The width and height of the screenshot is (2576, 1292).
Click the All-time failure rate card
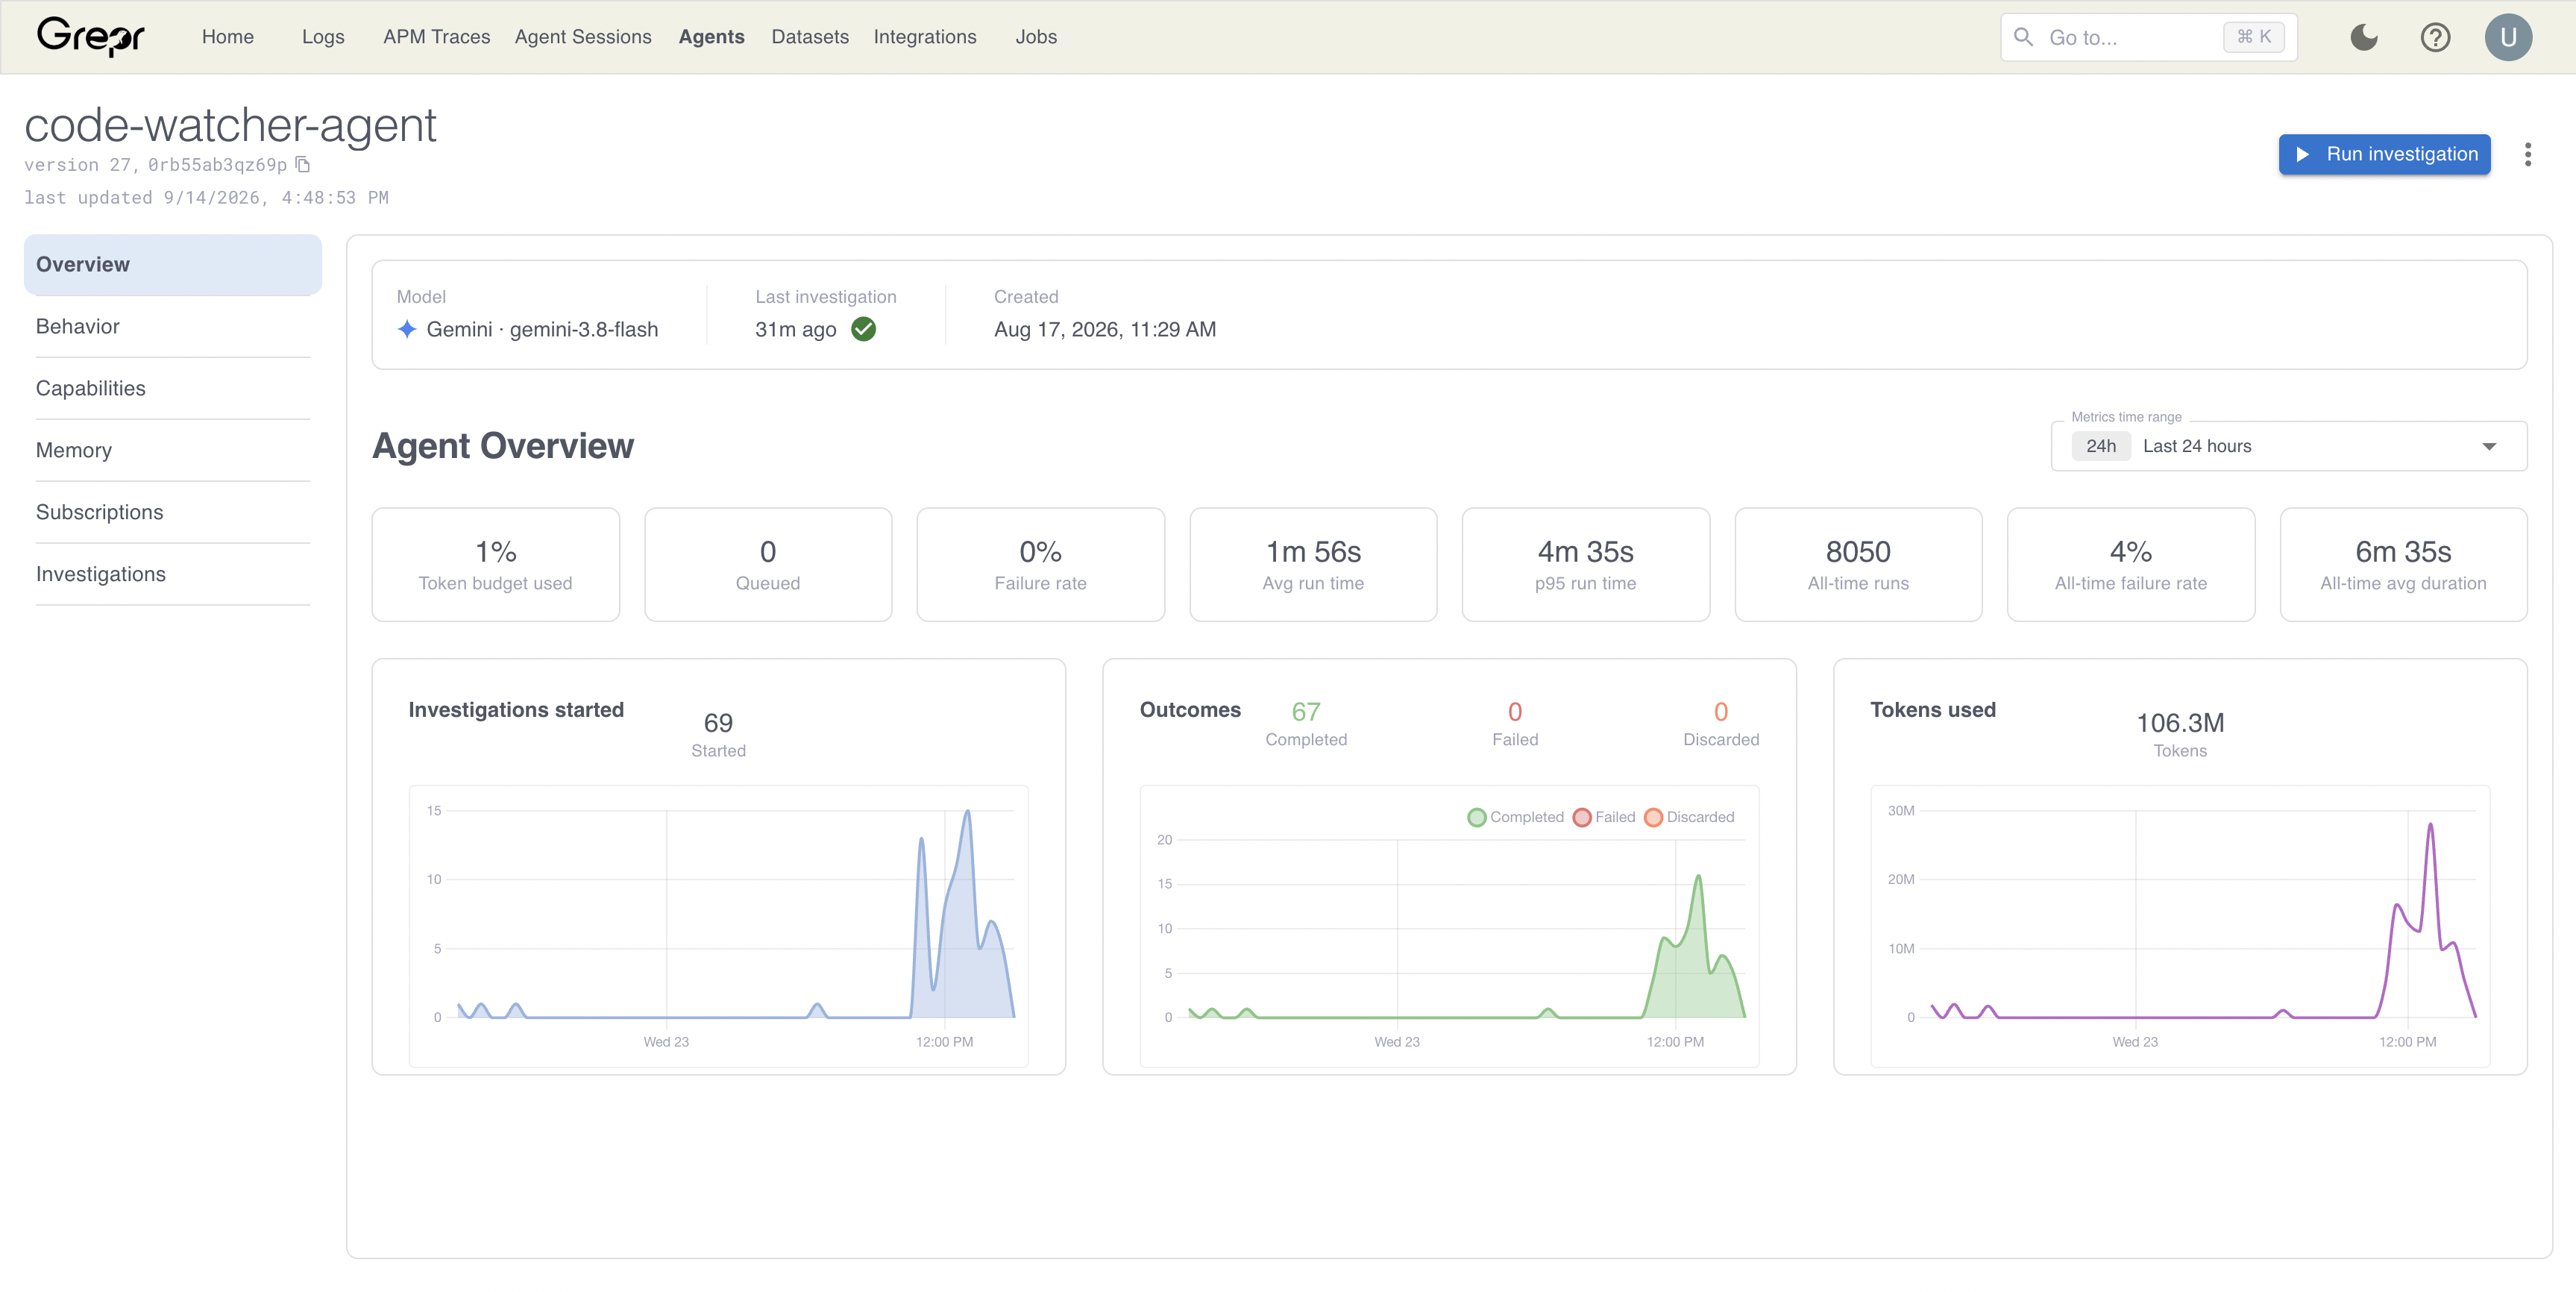click(2131, 564)
